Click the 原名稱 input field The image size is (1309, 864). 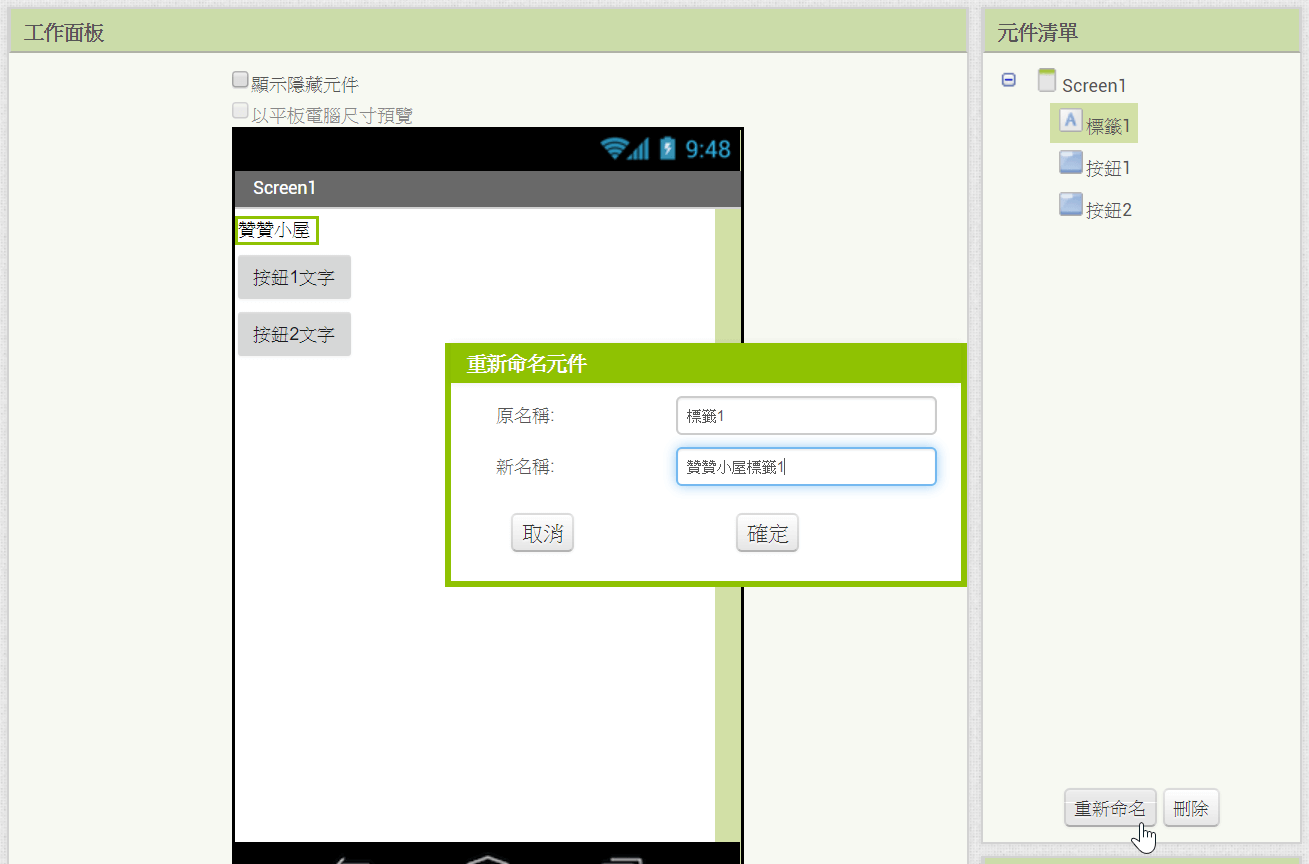(806, 416)
